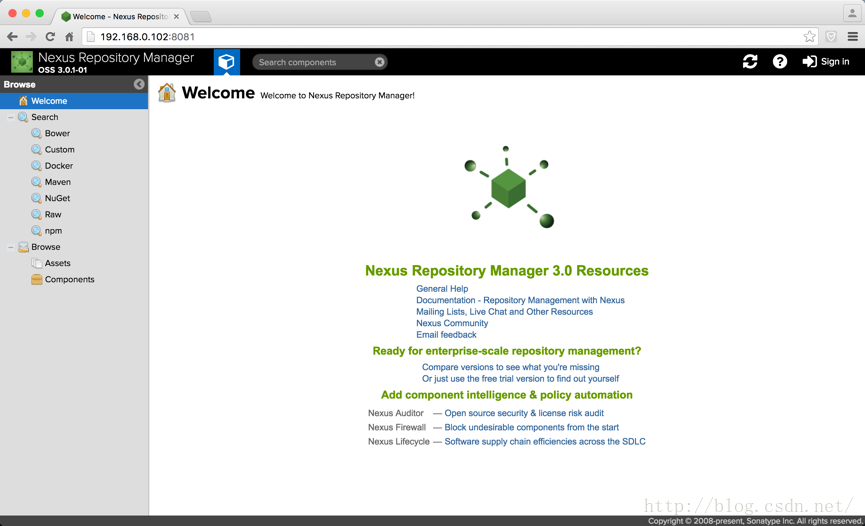Image resolution: width=865 pixels, height=526 pixels.
Task: Open npm search
Action: tap(53, 231)
